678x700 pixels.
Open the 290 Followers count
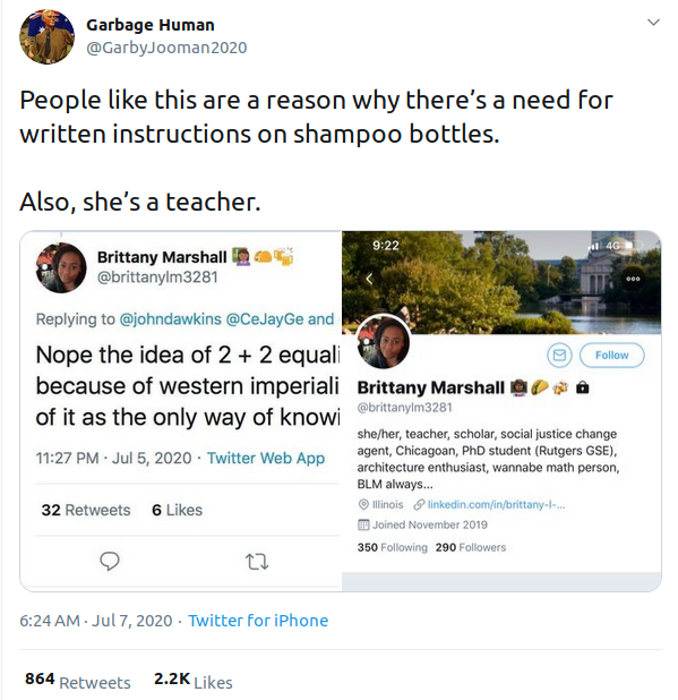tap(471, 547)
